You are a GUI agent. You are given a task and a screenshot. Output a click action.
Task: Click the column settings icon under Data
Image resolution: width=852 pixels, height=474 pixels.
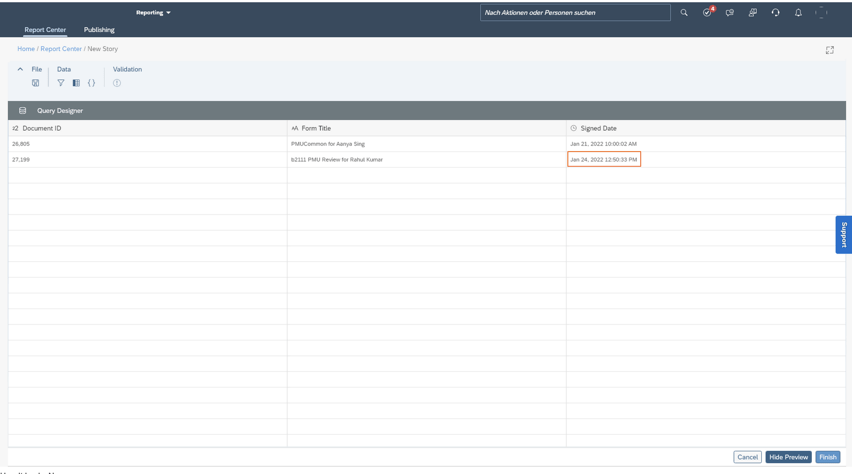[x=76, y=83]
